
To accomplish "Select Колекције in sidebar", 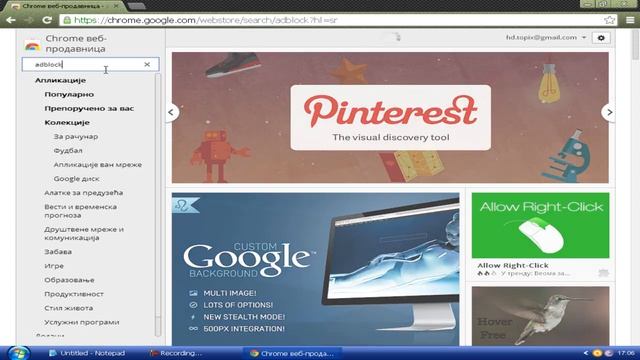I will [x=67, y=122].
